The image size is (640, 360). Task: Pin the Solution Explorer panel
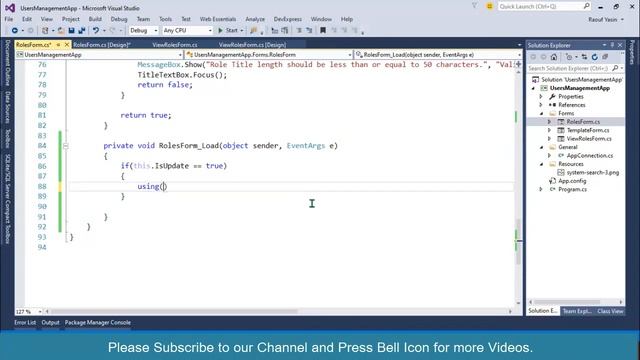pyautogui.click(x=612, y=45)
